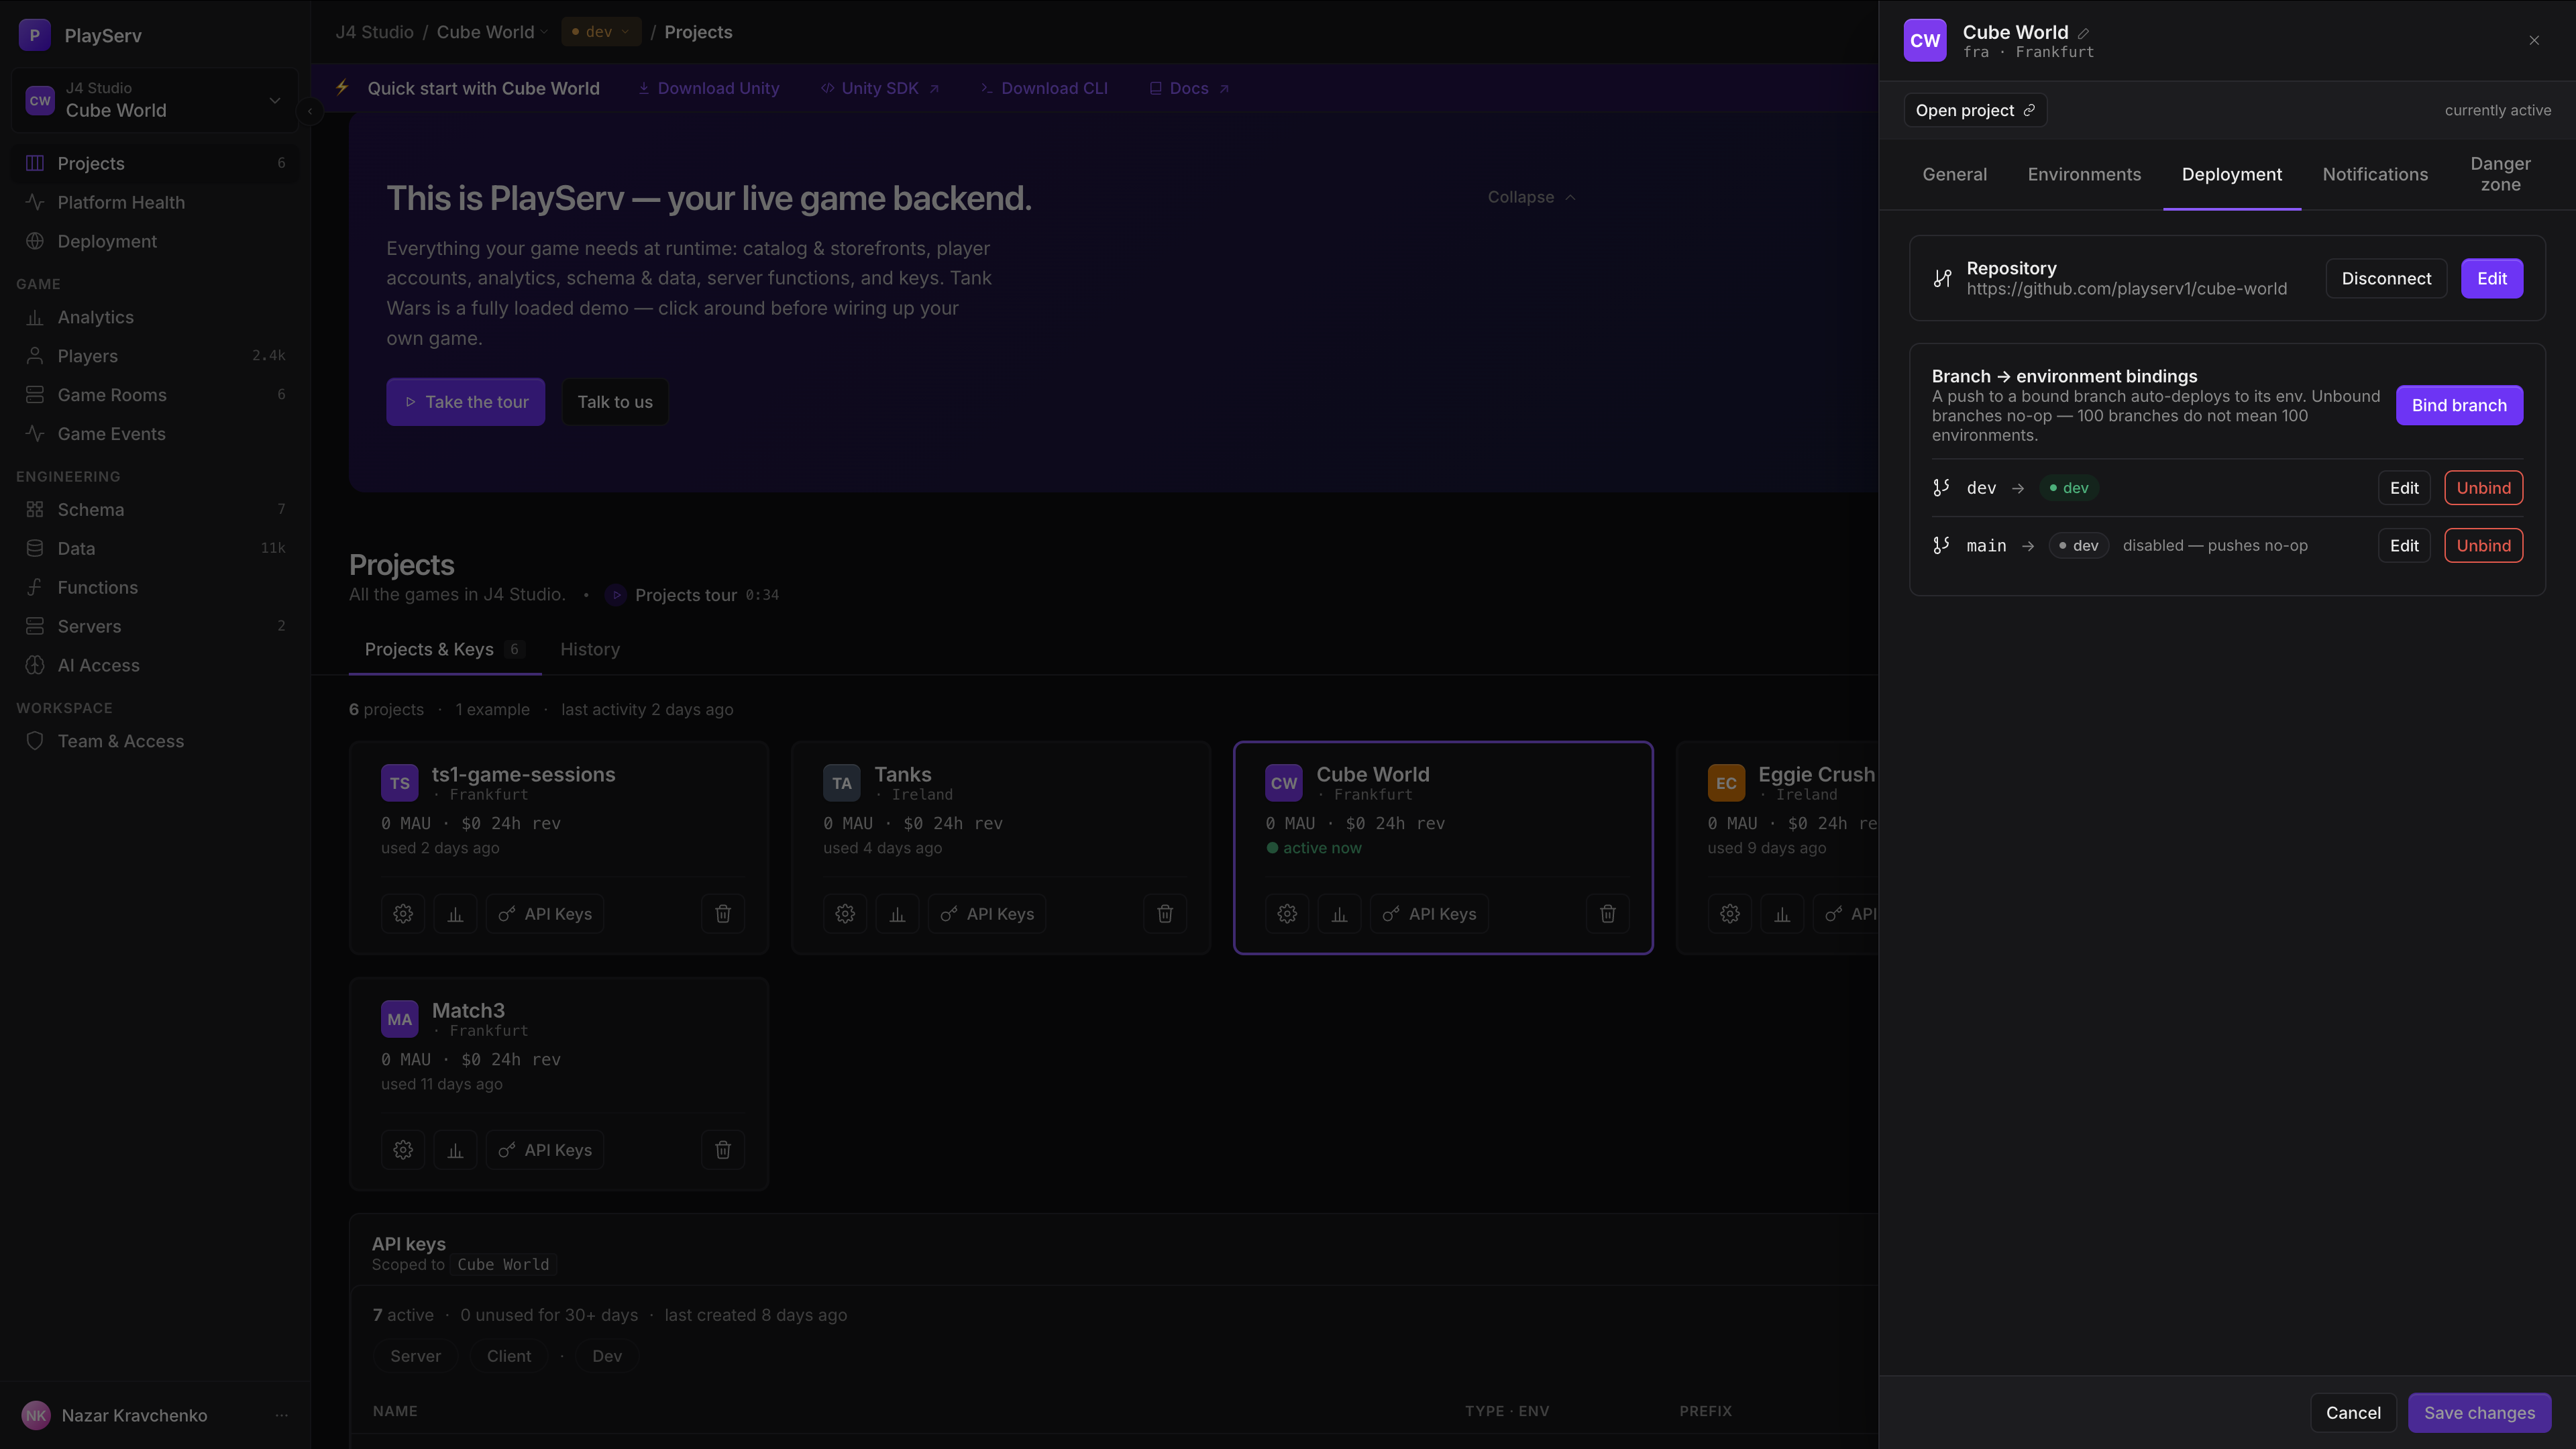
Task: Click the Bind branch button
Action: tap(2459, 405)
